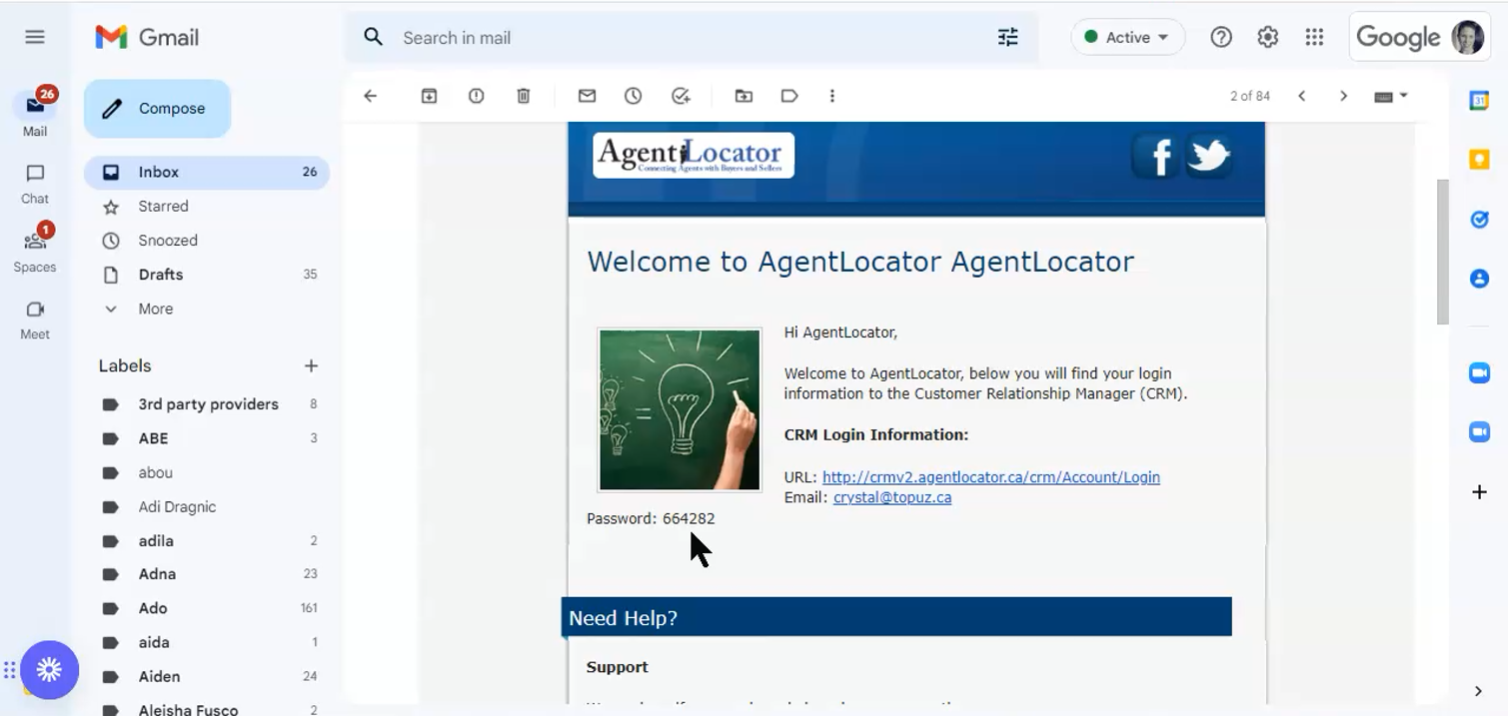Mark the email as unread
The width and height of the screenshot is (1508, 716).
(x=587, y=96)
